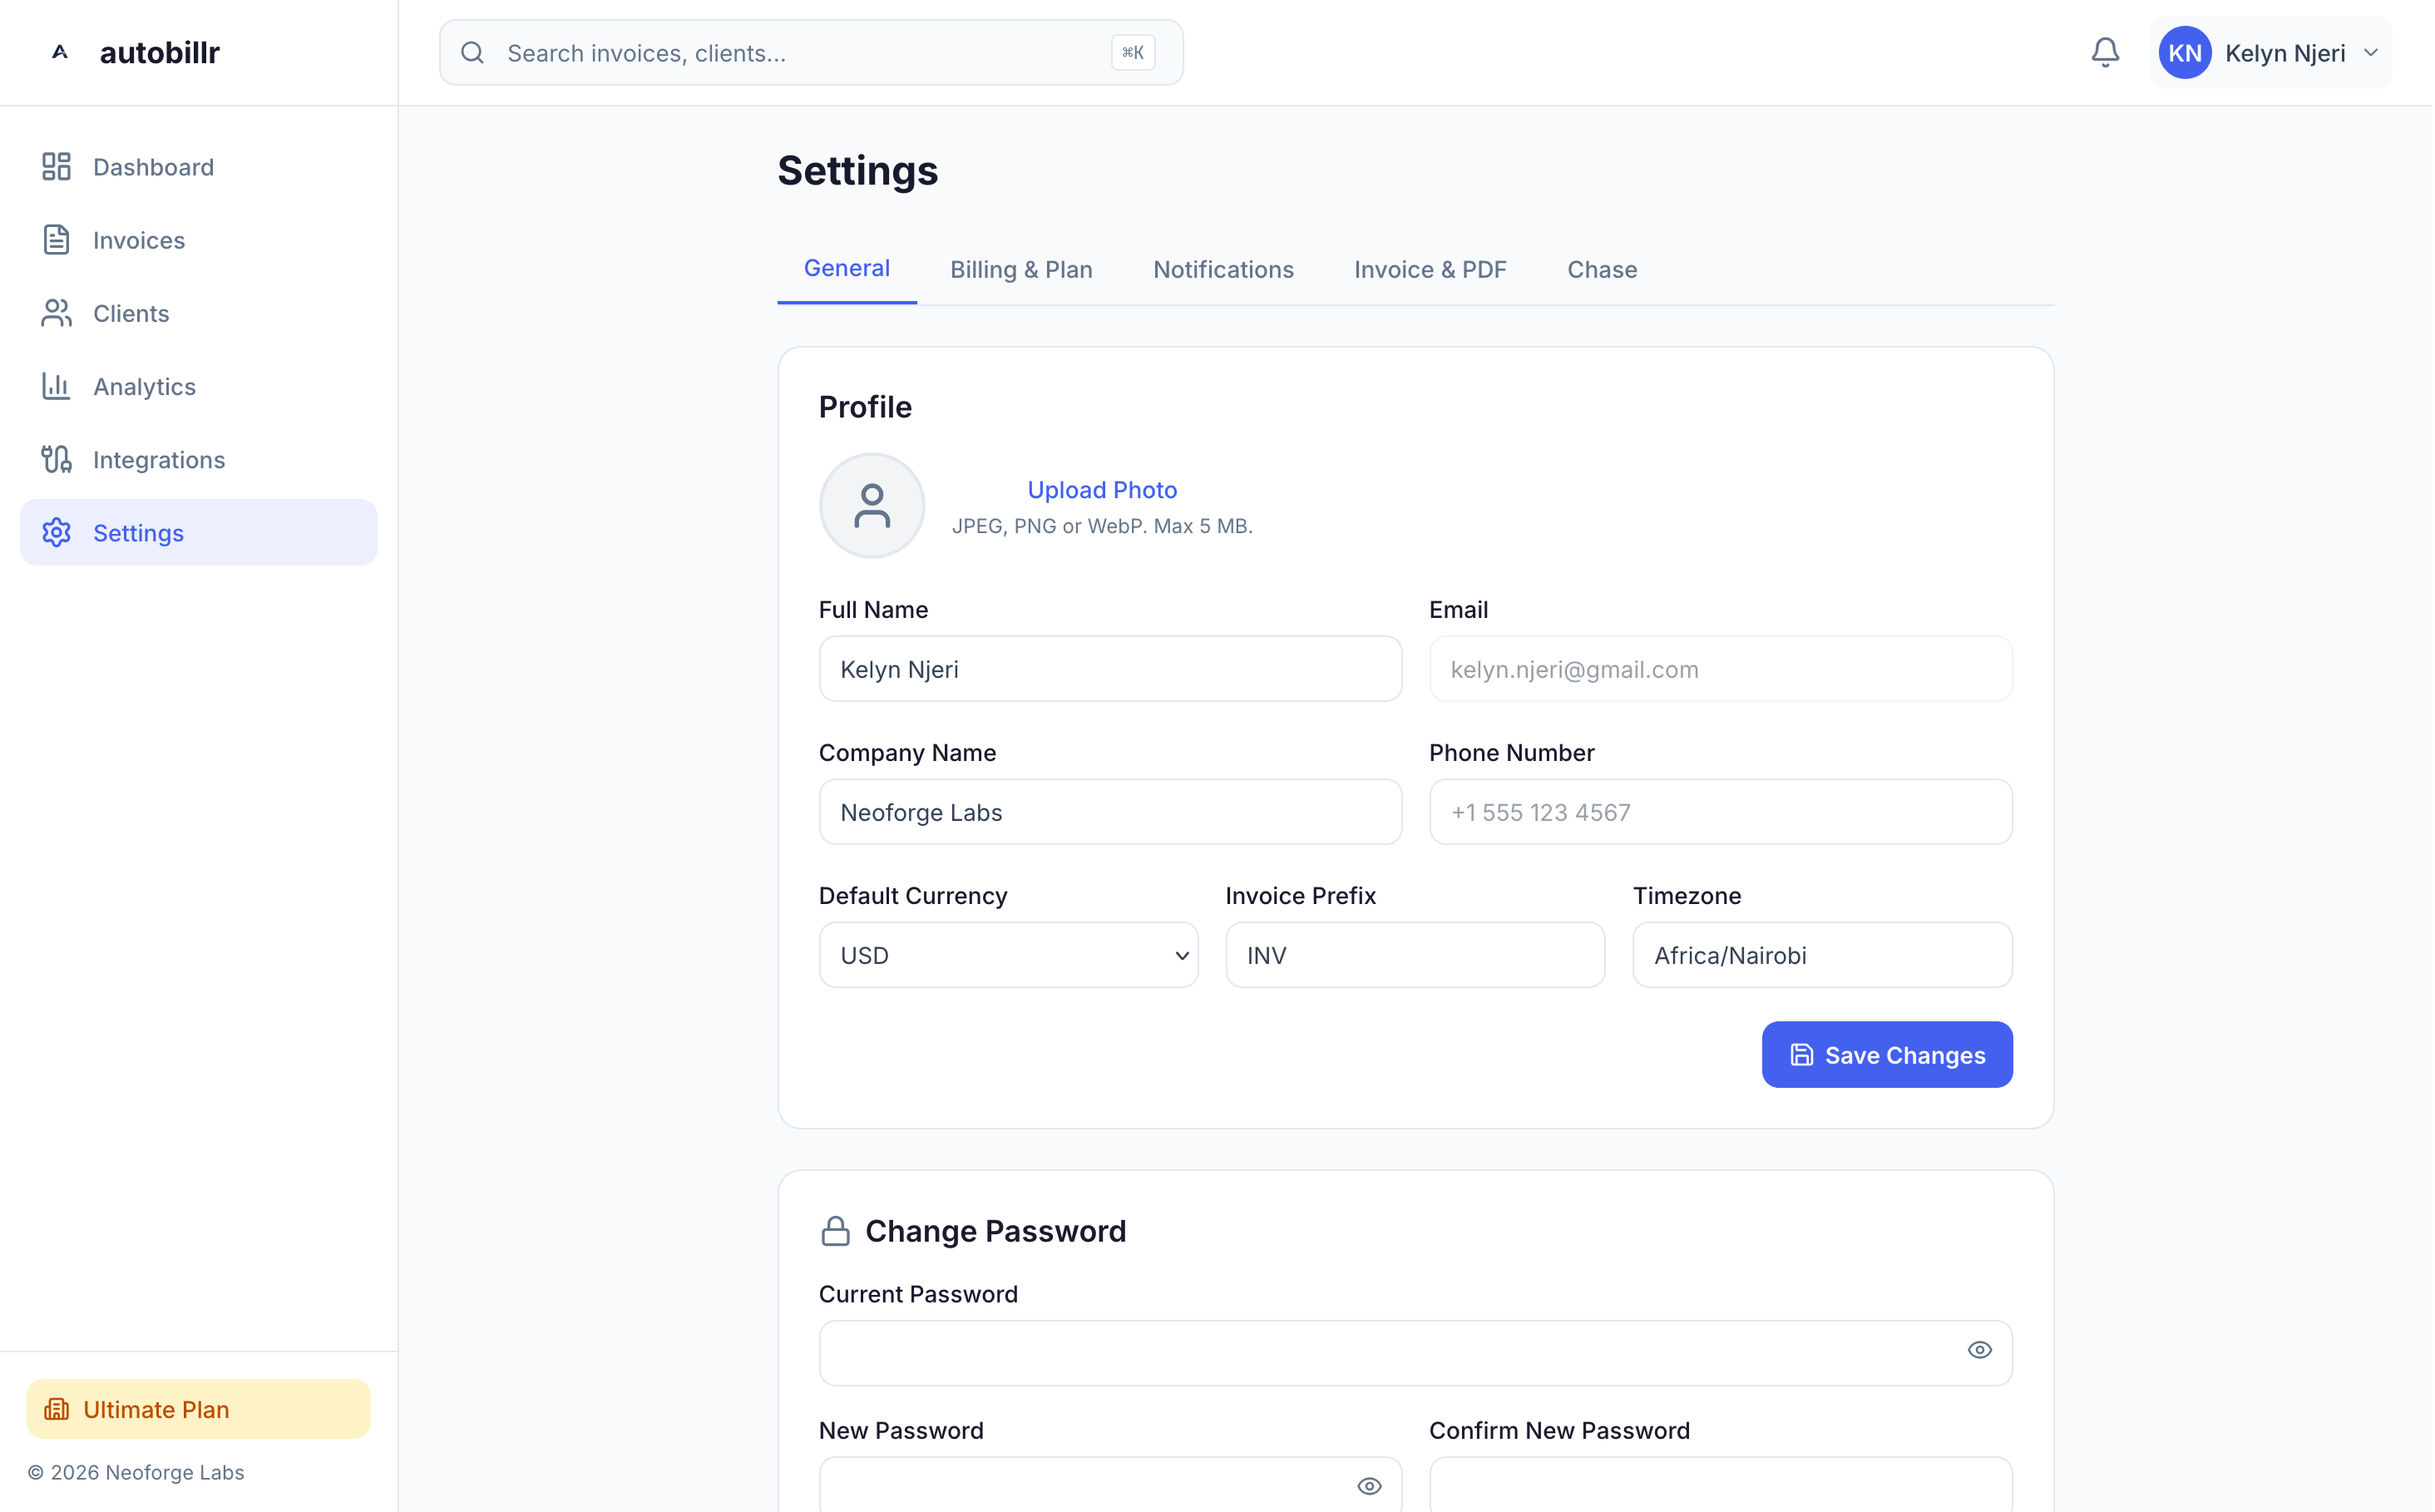Click the Timezone Africa/Nairobi field
The height and width of the screenshot is (1512, 2435).
click(x=1821, y=955)
